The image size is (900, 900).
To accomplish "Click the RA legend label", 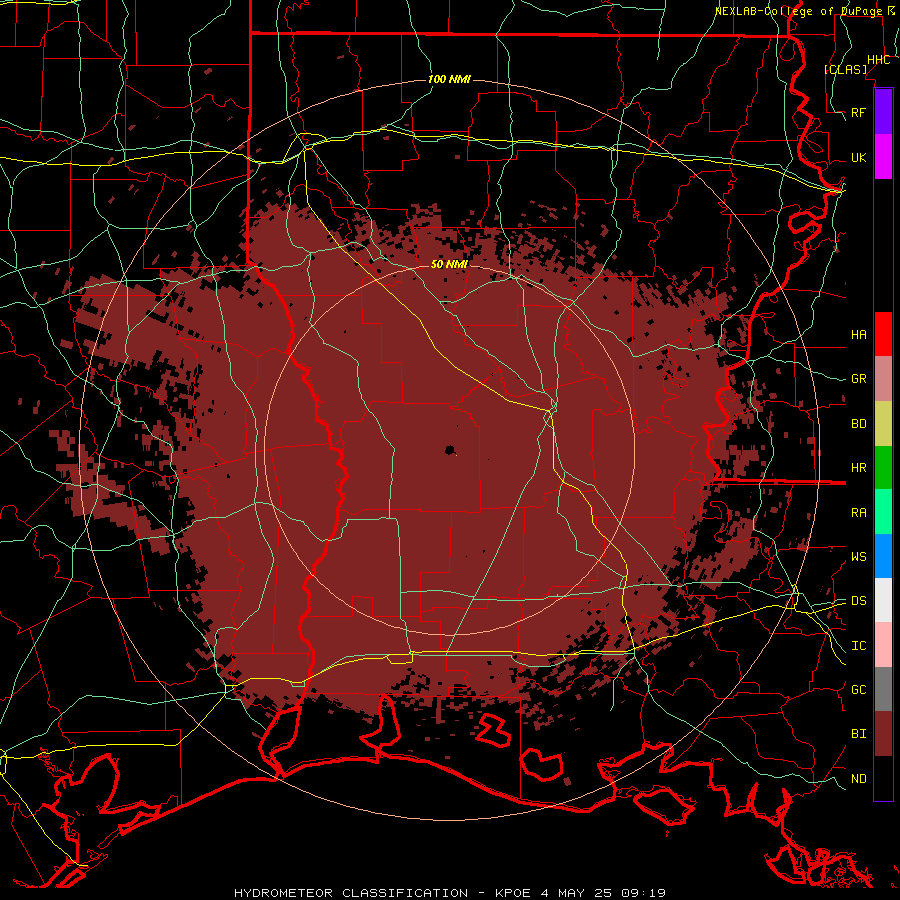I will pos(859,513).
